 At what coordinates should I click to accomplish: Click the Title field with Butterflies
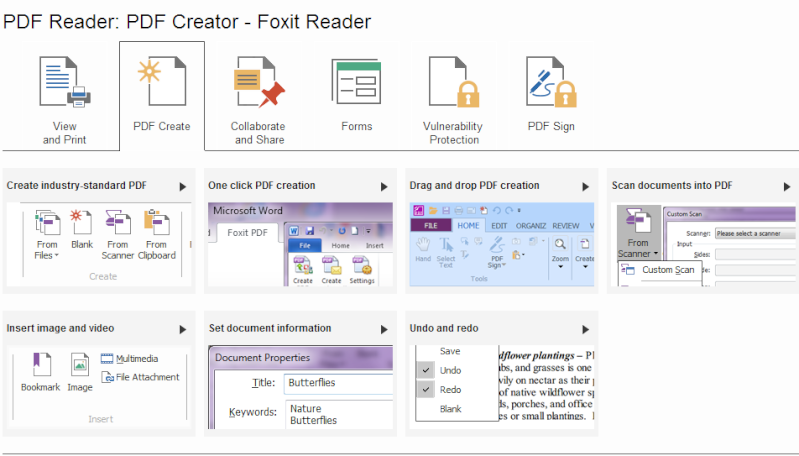[x=338, y=383]
